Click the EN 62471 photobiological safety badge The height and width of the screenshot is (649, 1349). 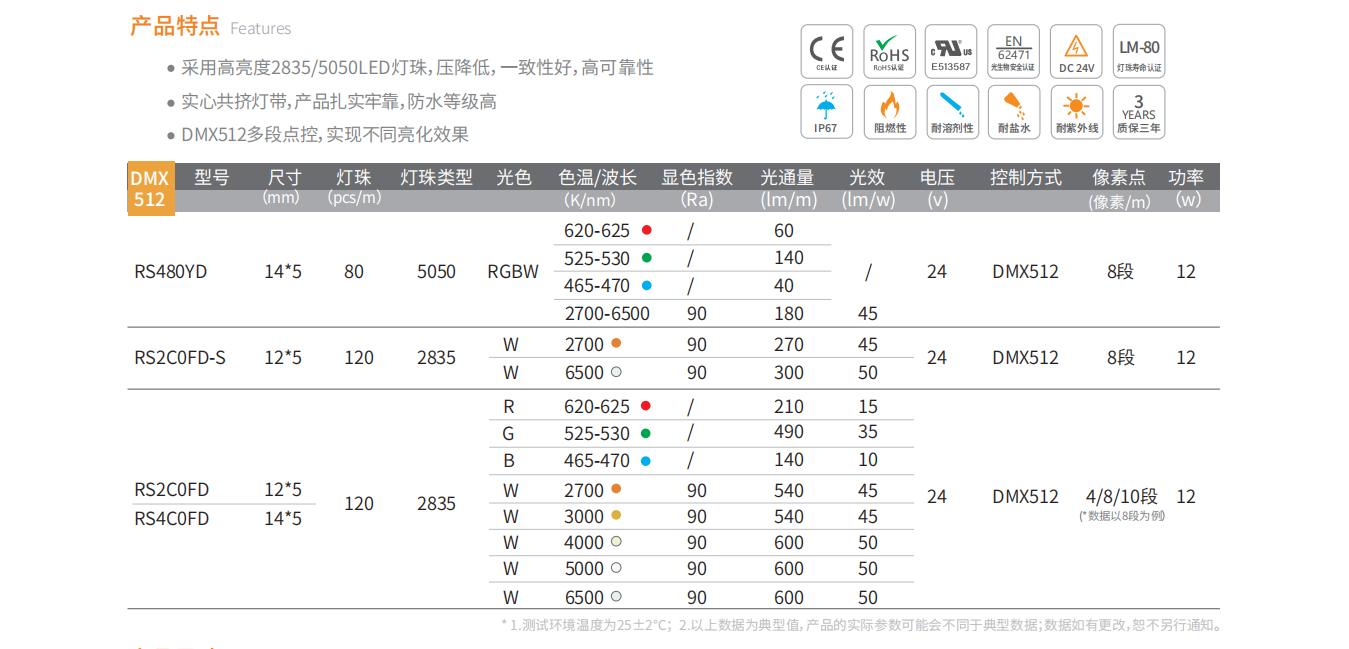point(1013,51)
